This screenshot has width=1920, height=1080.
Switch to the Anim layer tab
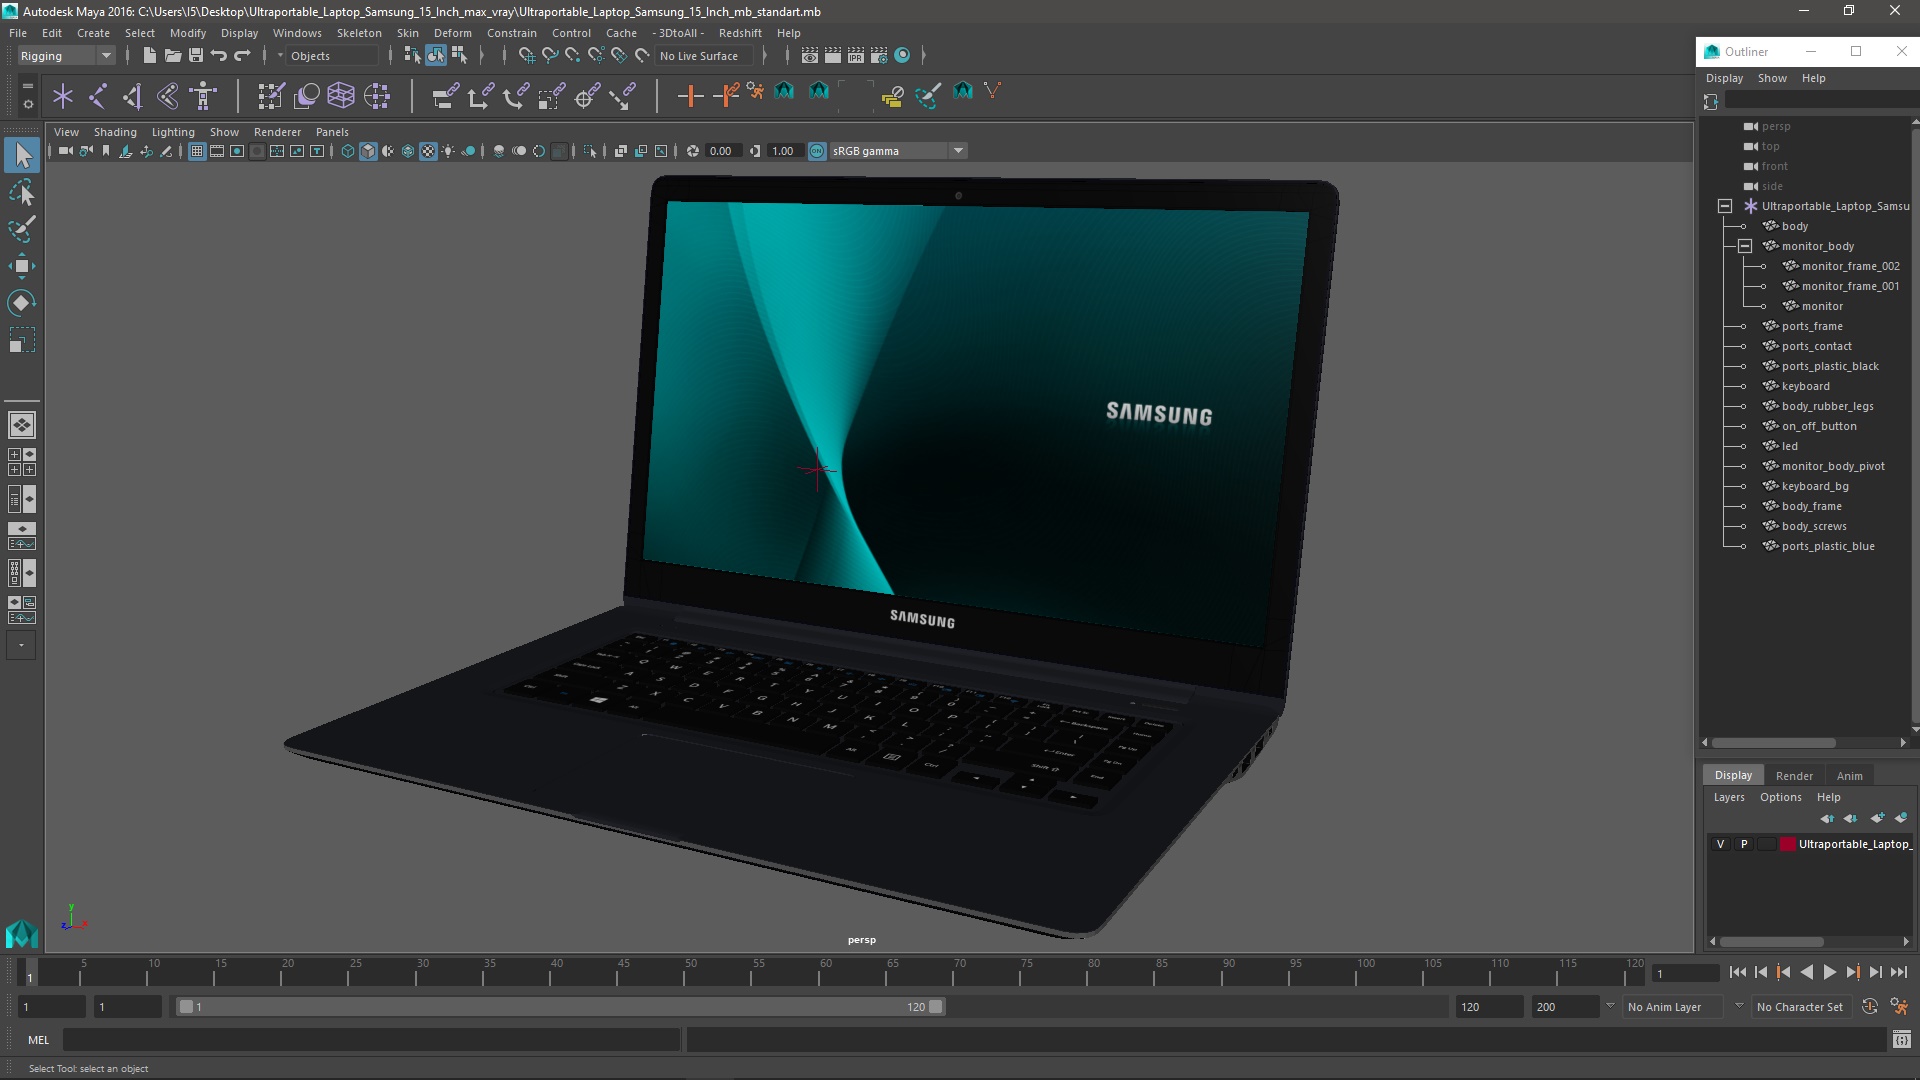point(1849,776)
